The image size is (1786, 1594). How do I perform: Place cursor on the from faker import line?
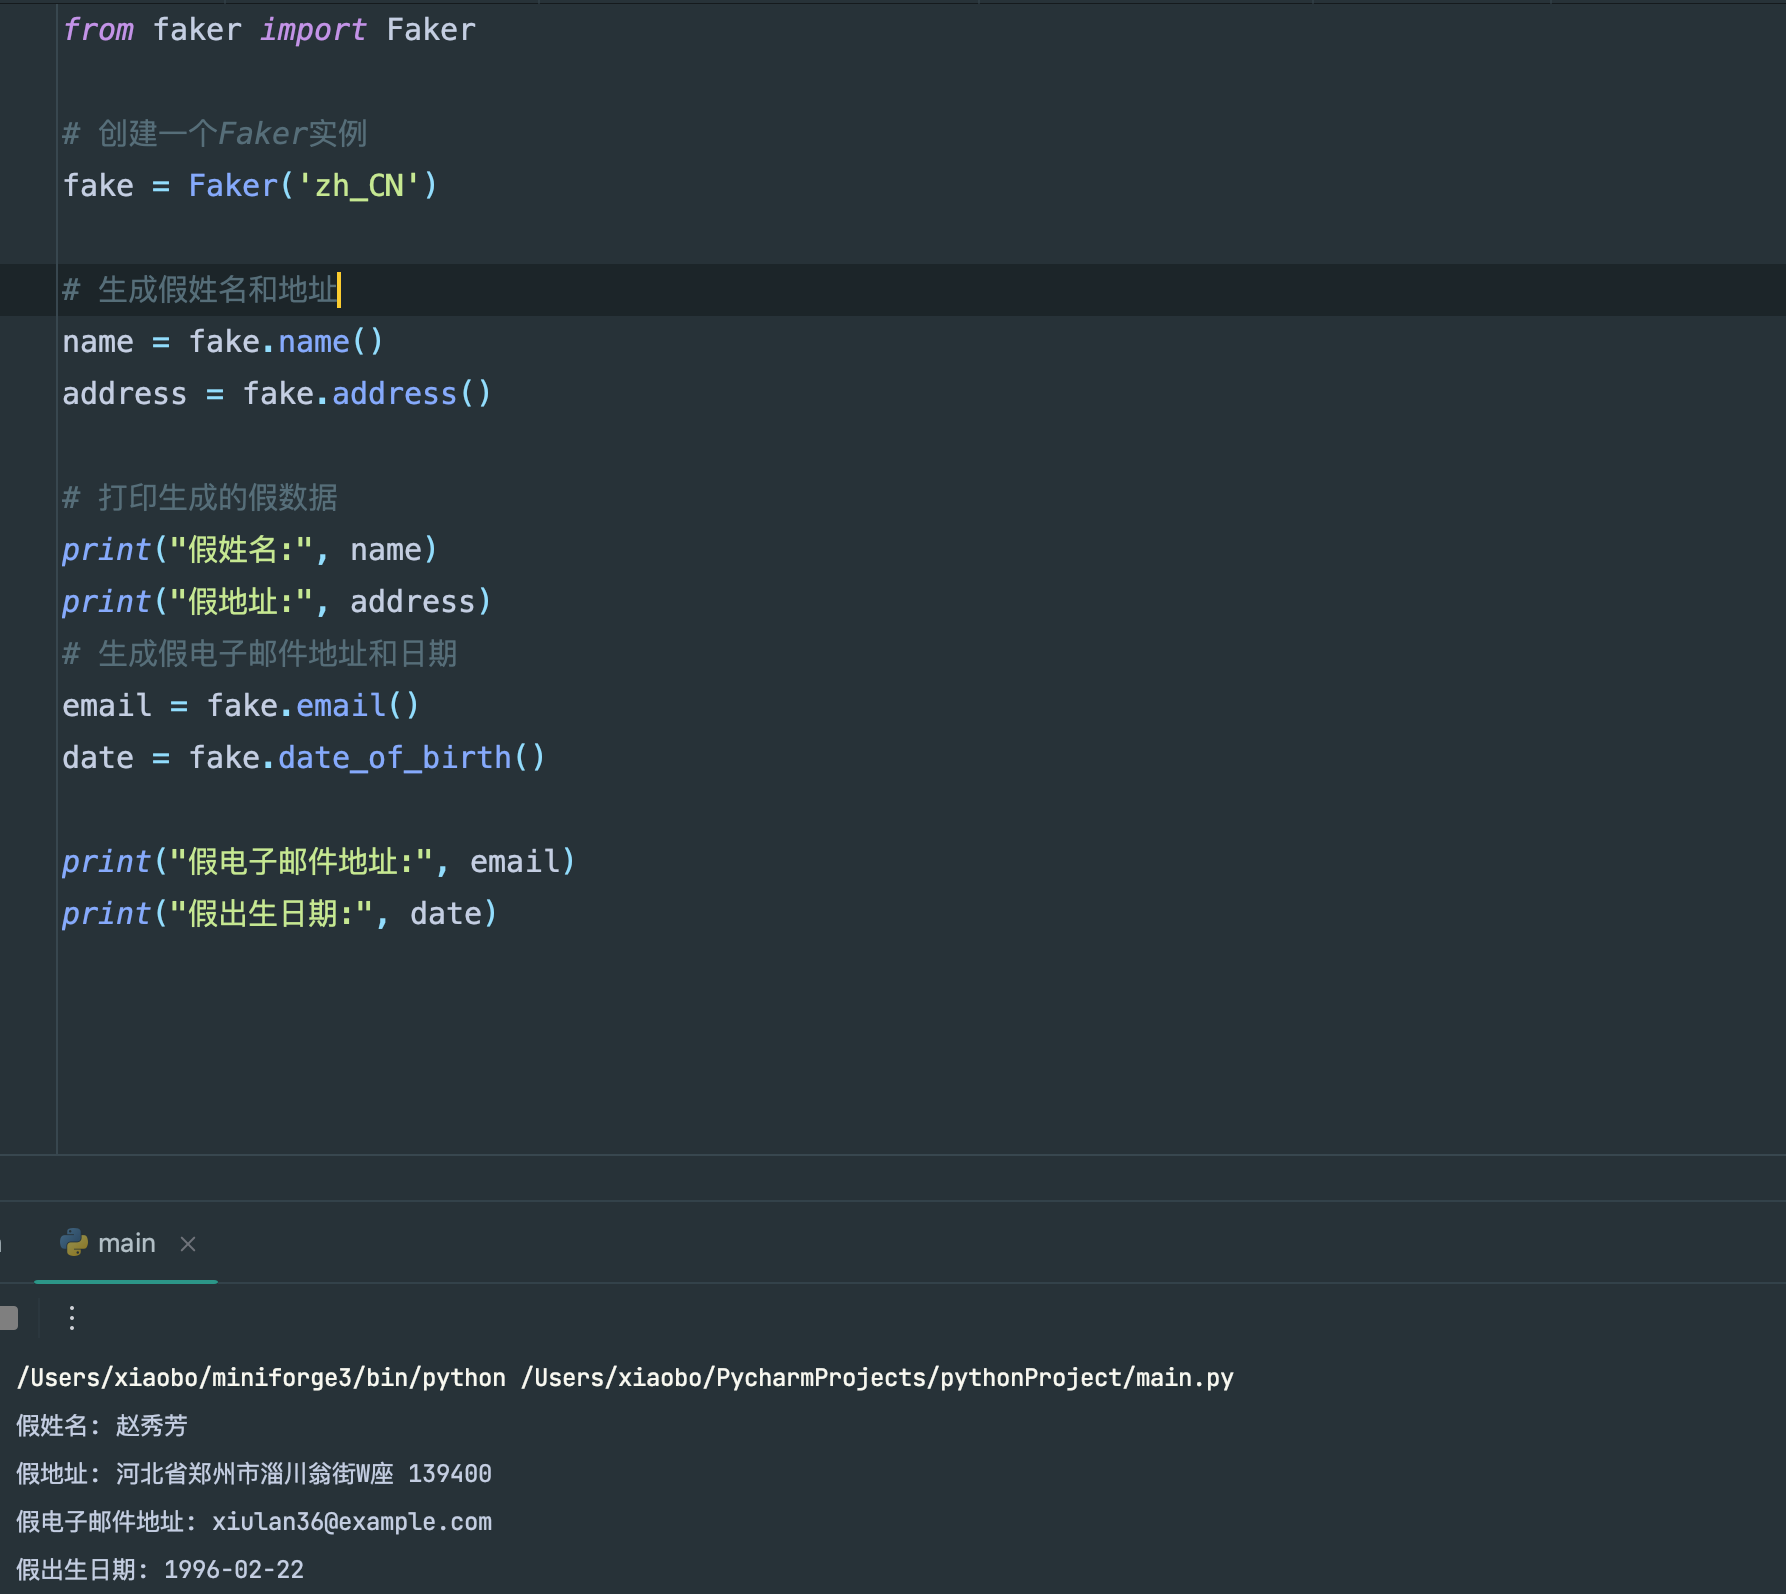click(x=269, y=30)
